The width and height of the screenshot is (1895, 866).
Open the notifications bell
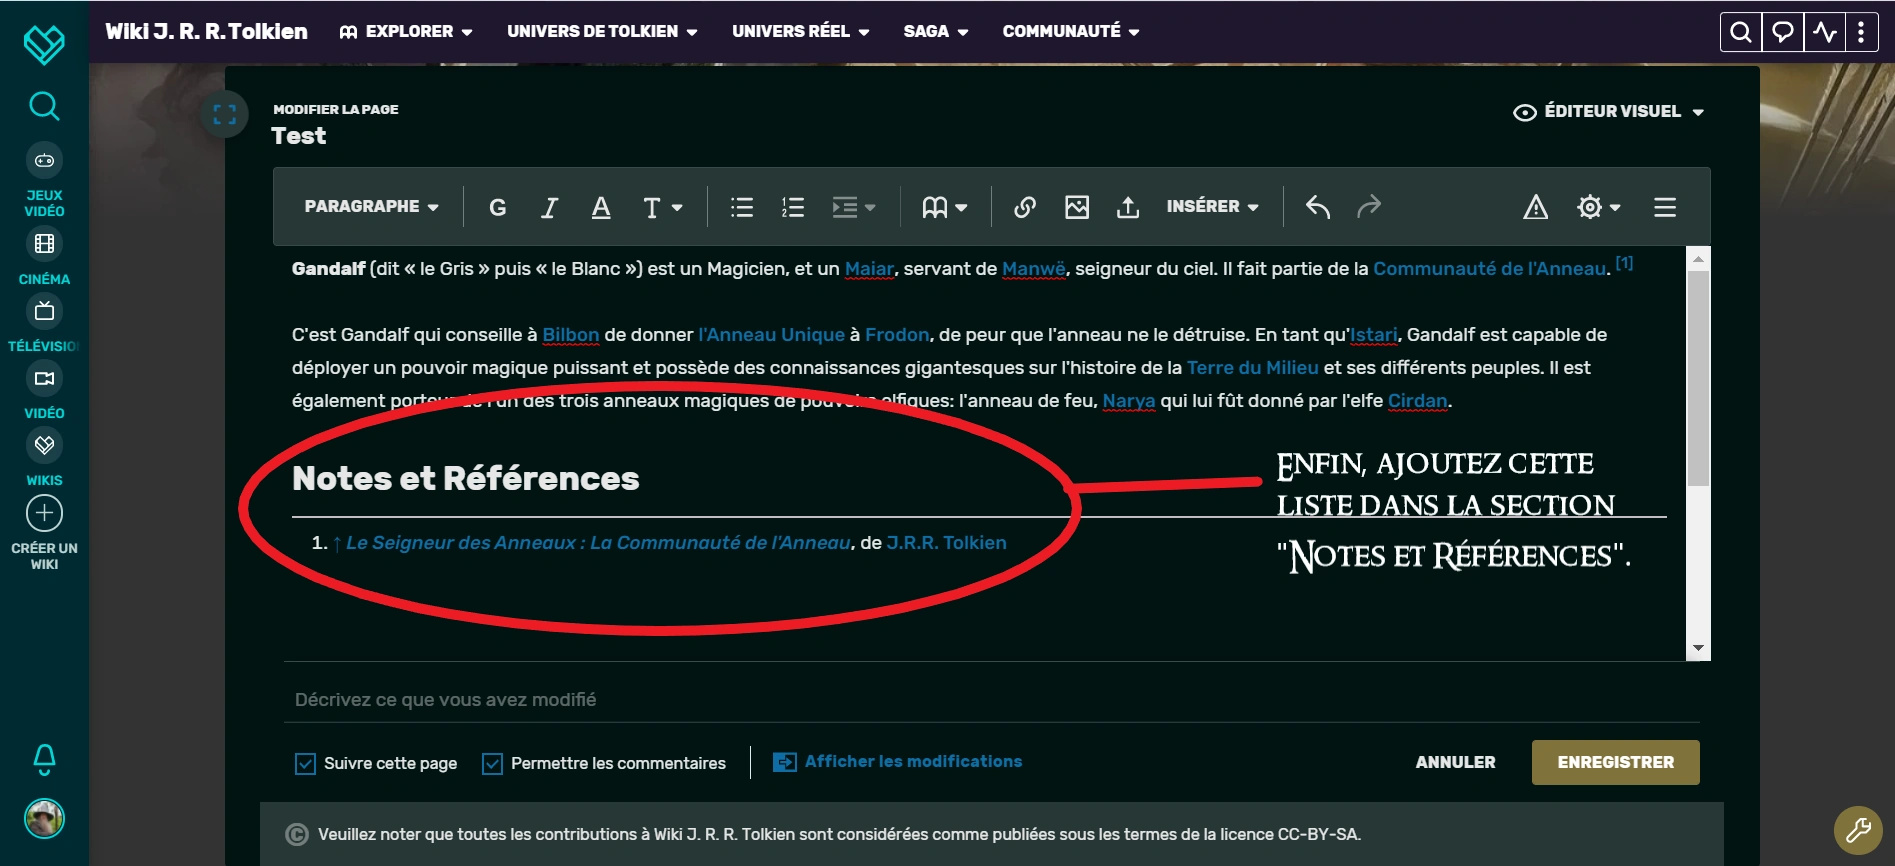click(x=44, y=760)
